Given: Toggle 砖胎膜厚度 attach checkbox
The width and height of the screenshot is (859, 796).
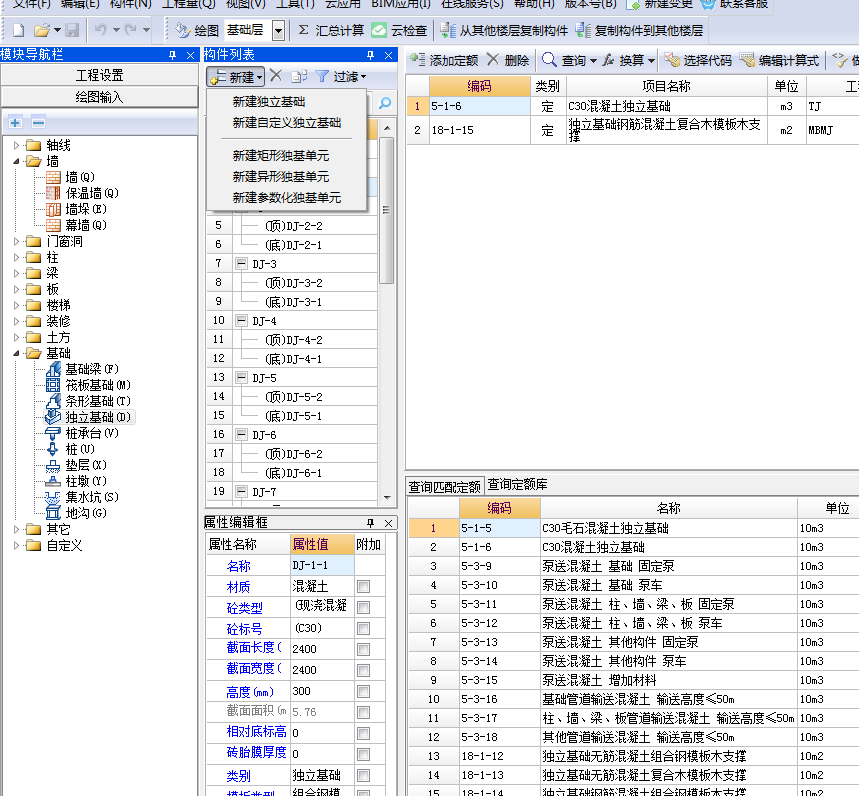Looking at the screenshot, I should pyautogui.click(x=363, y=754).
